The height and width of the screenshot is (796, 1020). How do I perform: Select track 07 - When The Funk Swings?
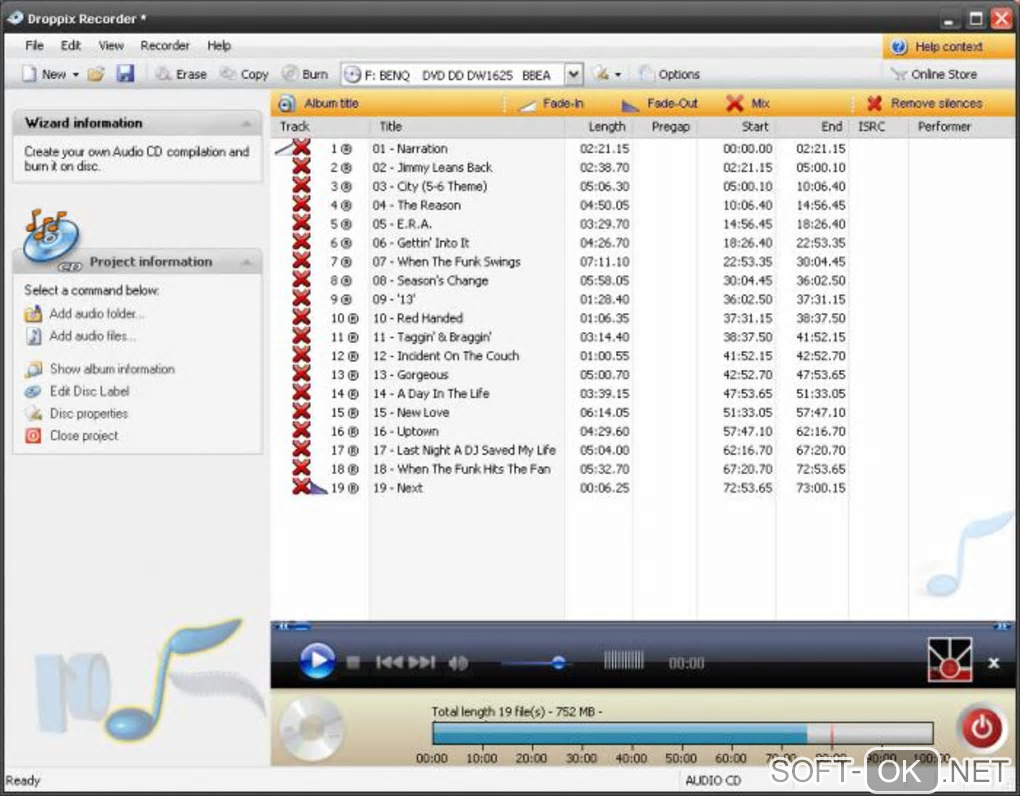coord(446,262)
